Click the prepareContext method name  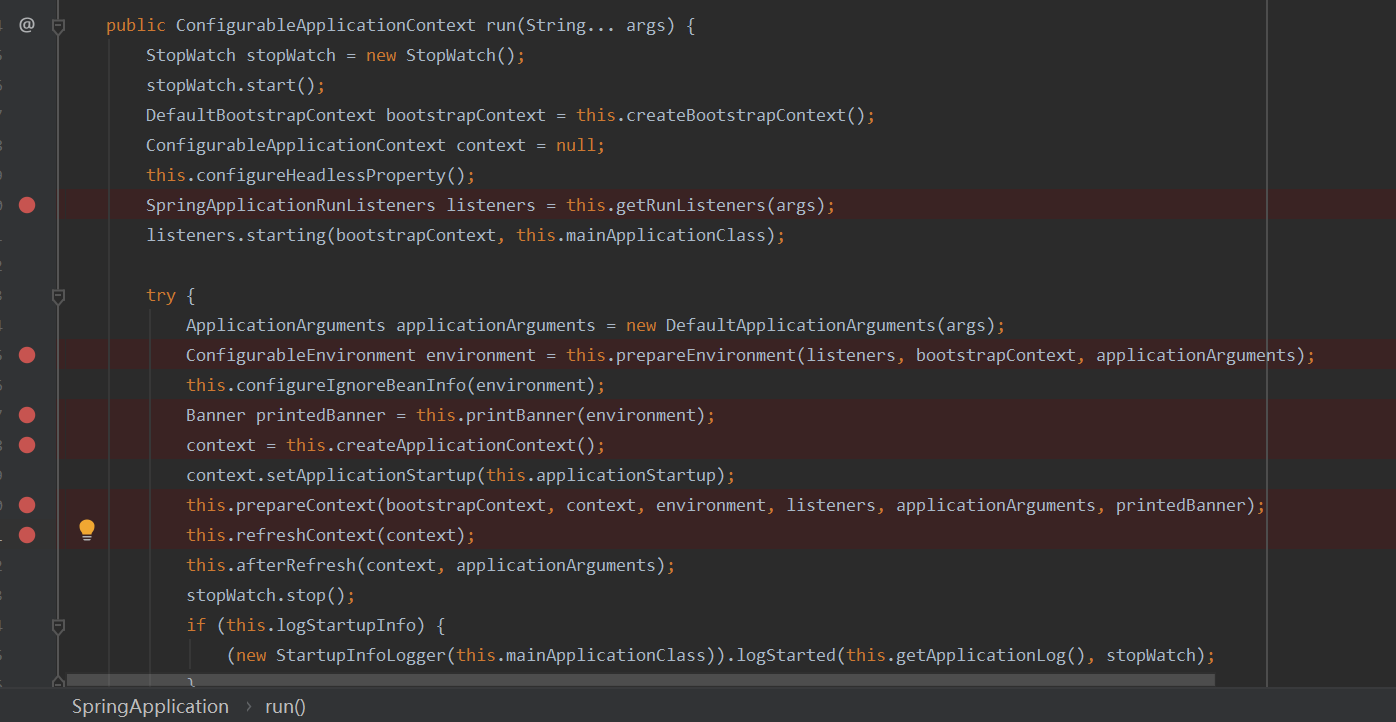[305, 505]
